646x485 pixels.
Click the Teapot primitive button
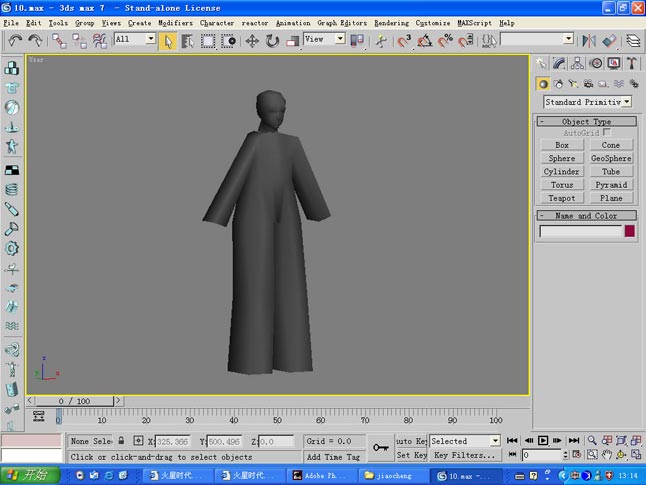[x=562, y=198]
